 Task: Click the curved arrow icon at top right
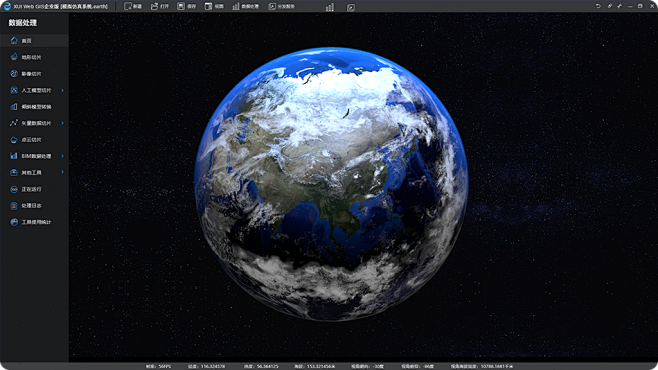pyautogui.click(x=598, y=6)
